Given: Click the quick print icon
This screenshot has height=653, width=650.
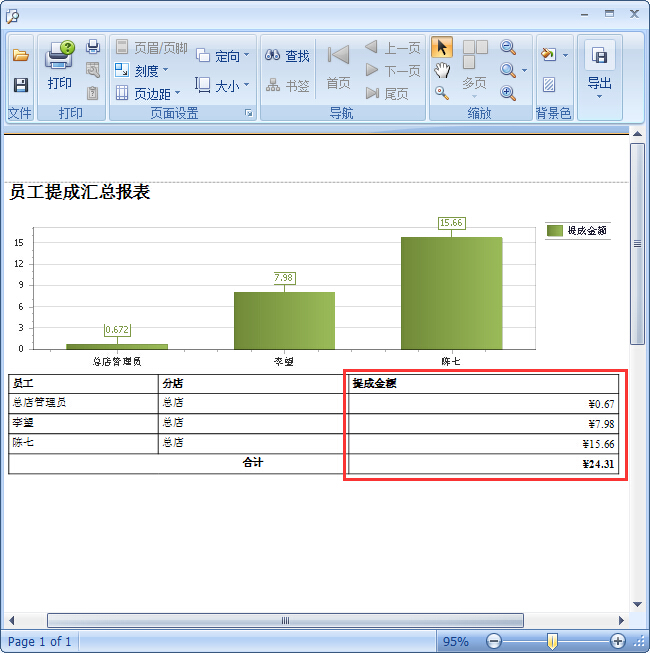Looking at the screenshot, I should click(93, 47).
